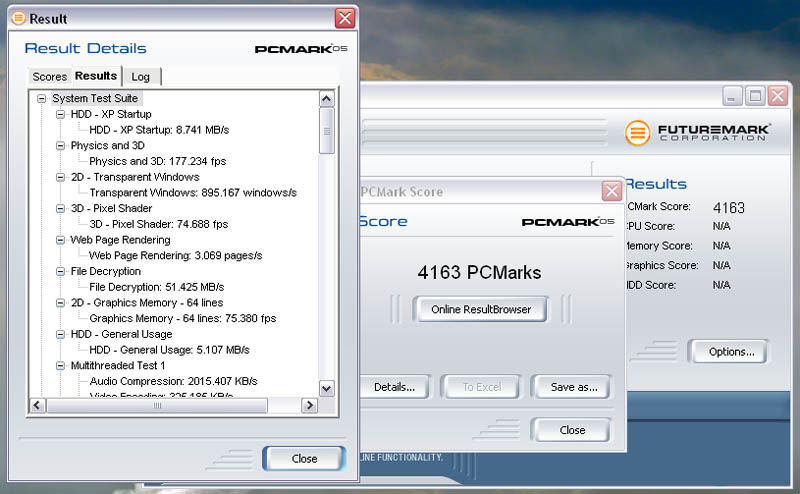
Task: Close the PCMark Score dialog with X
Action: pos(611,191)
